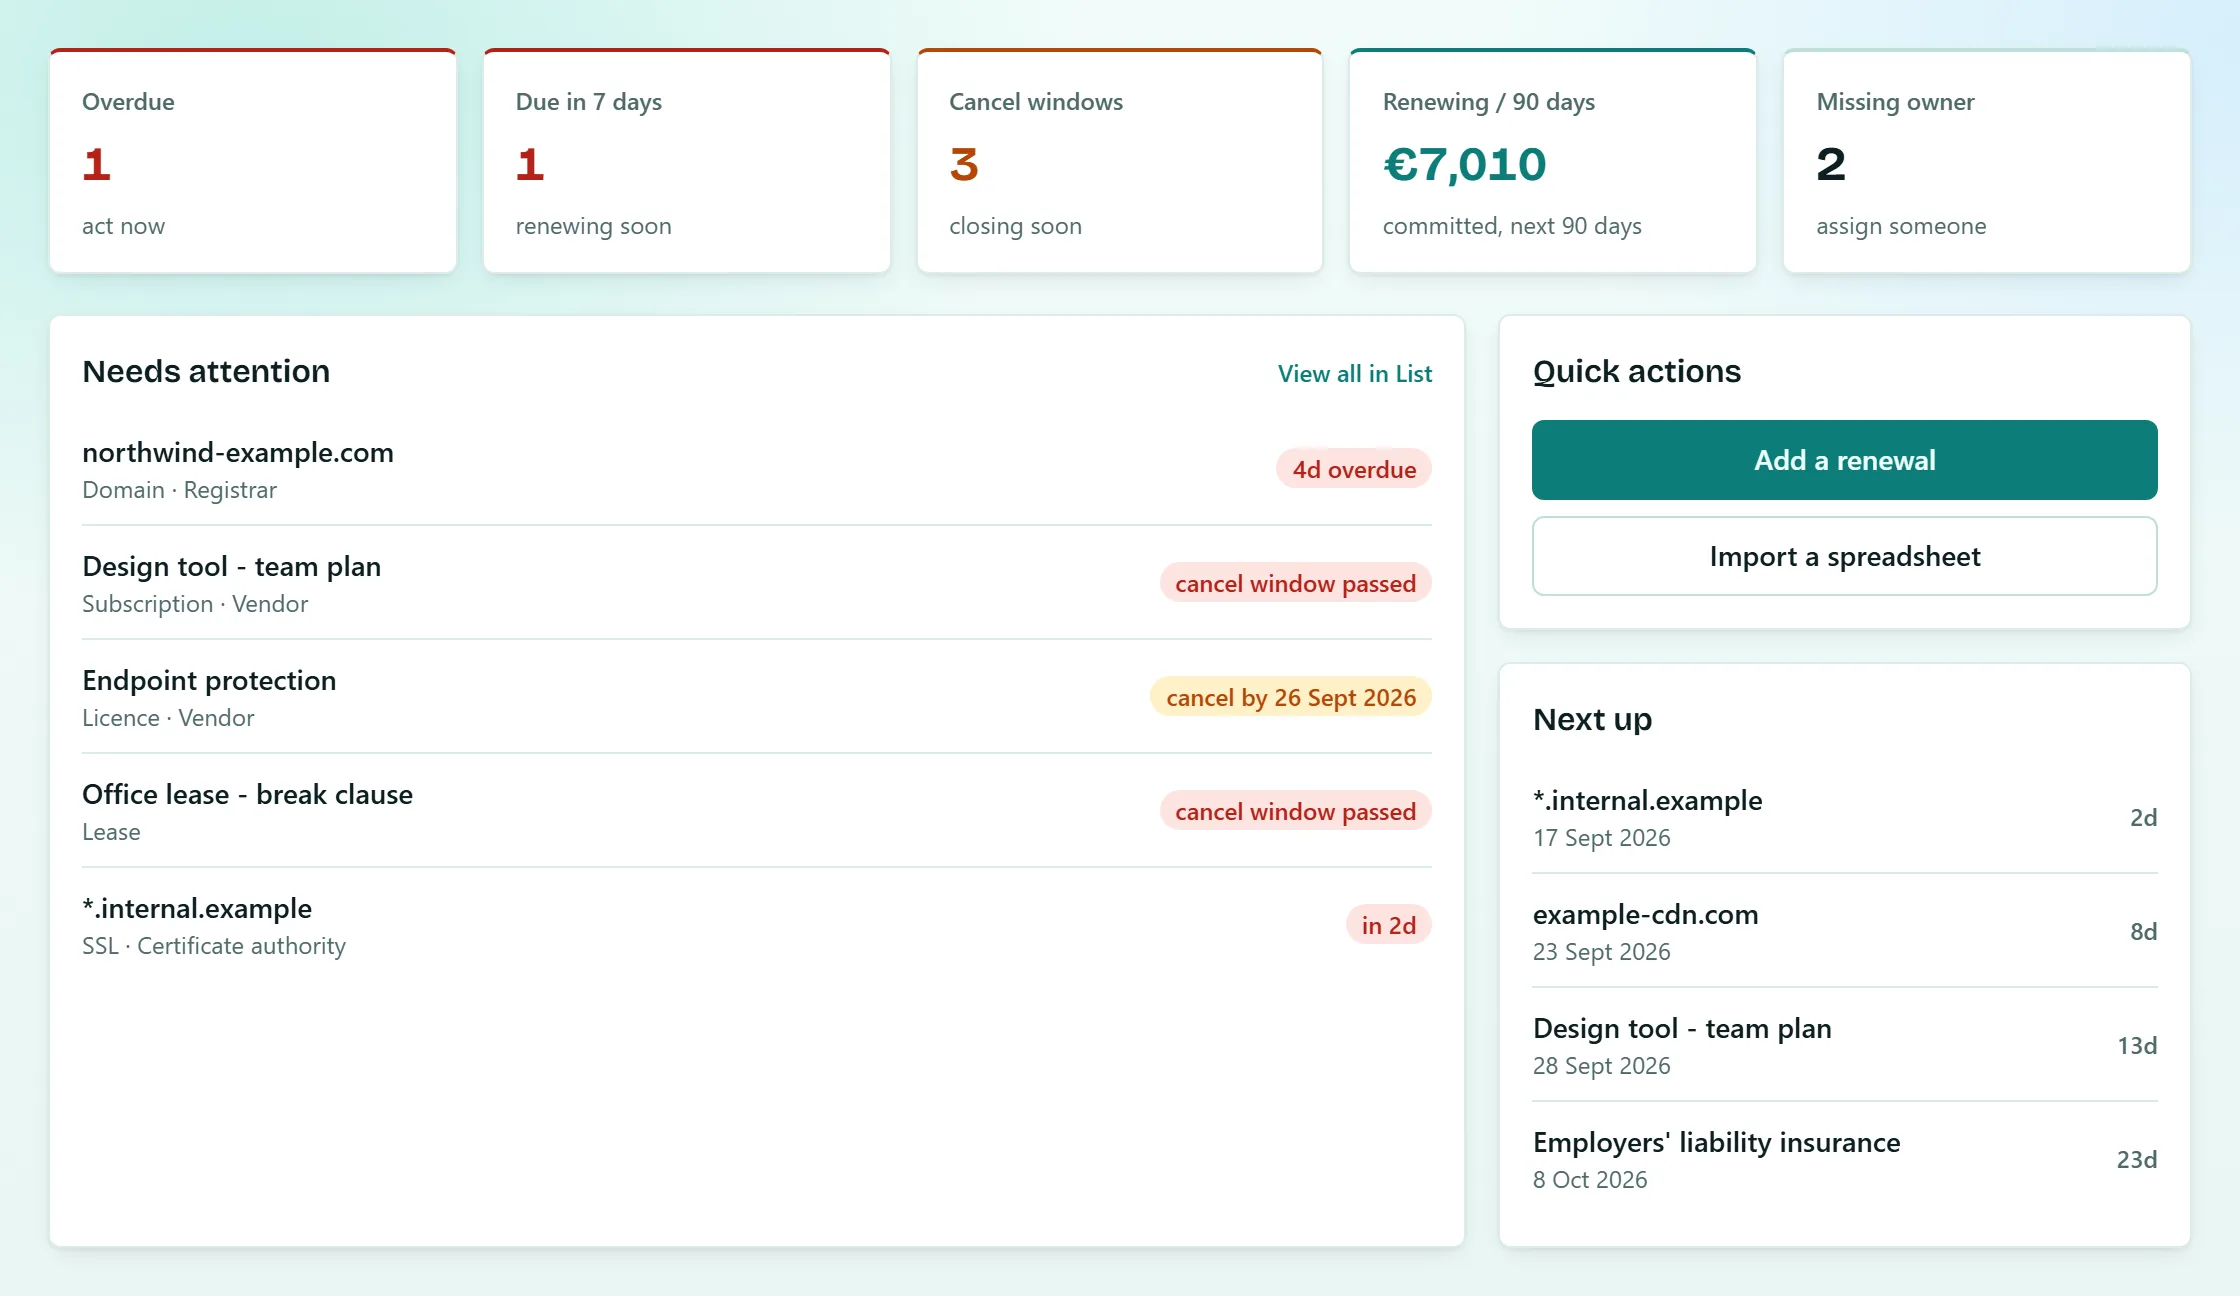
Task: Open *.internal.example in Needs attention list
Action: click(757, 925)
